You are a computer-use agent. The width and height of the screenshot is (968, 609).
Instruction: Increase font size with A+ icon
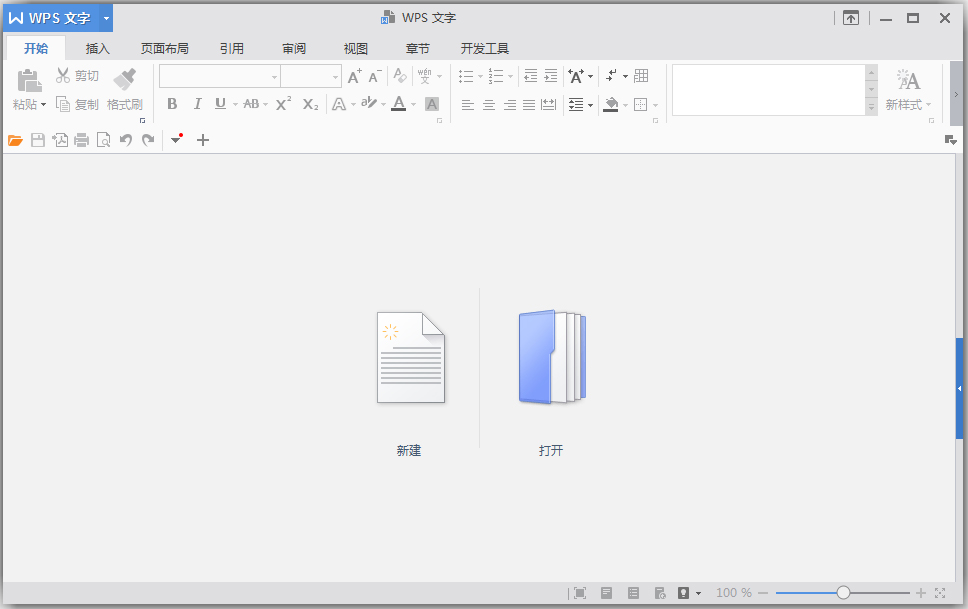[354, 76]
